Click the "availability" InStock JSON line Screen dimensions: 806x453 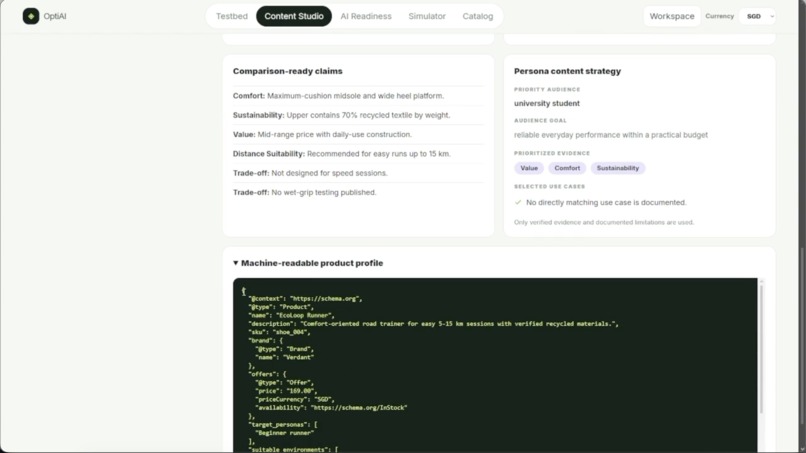click(x=331, y=408)
